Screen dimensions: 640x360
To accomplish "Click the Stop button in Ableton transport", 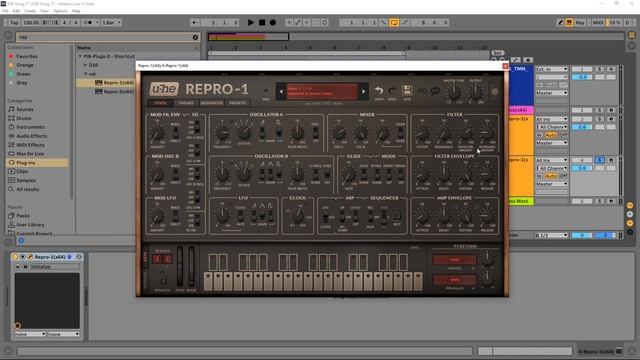I will click(262, 22).
